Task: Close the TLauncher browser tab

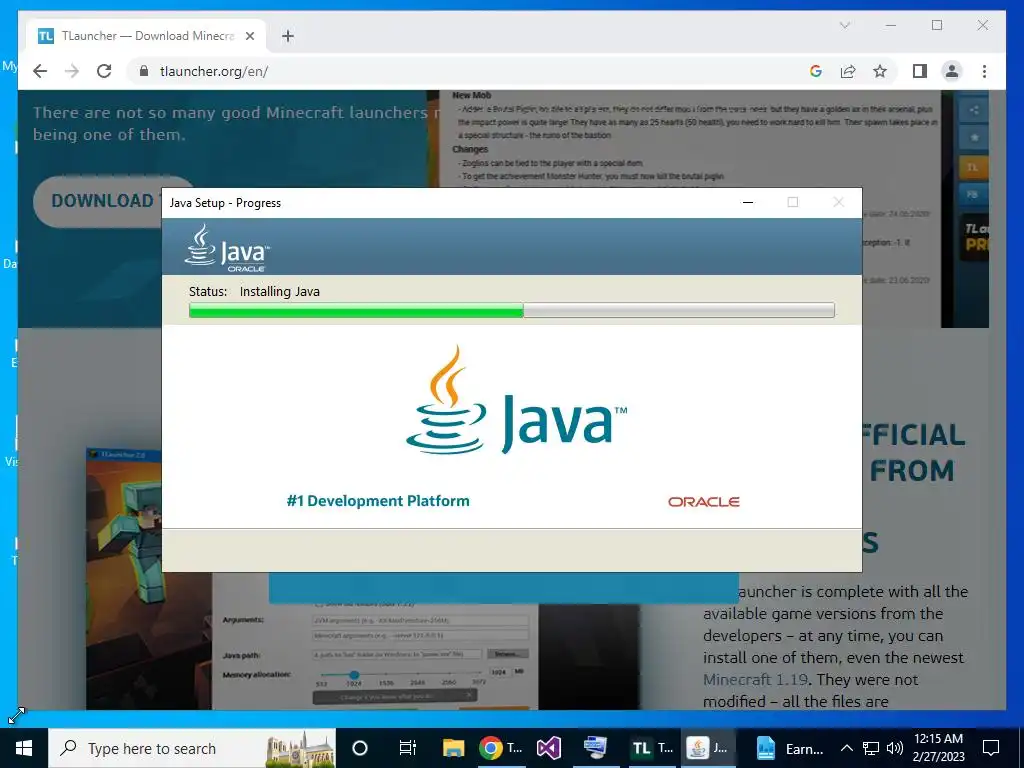Action: (249, 36)
